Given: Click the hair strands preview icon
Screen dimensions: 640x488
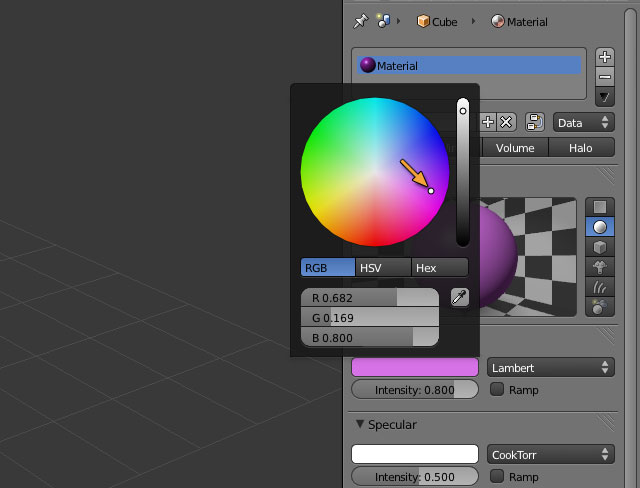Looking at the screenshot, I should coord(600,287).
